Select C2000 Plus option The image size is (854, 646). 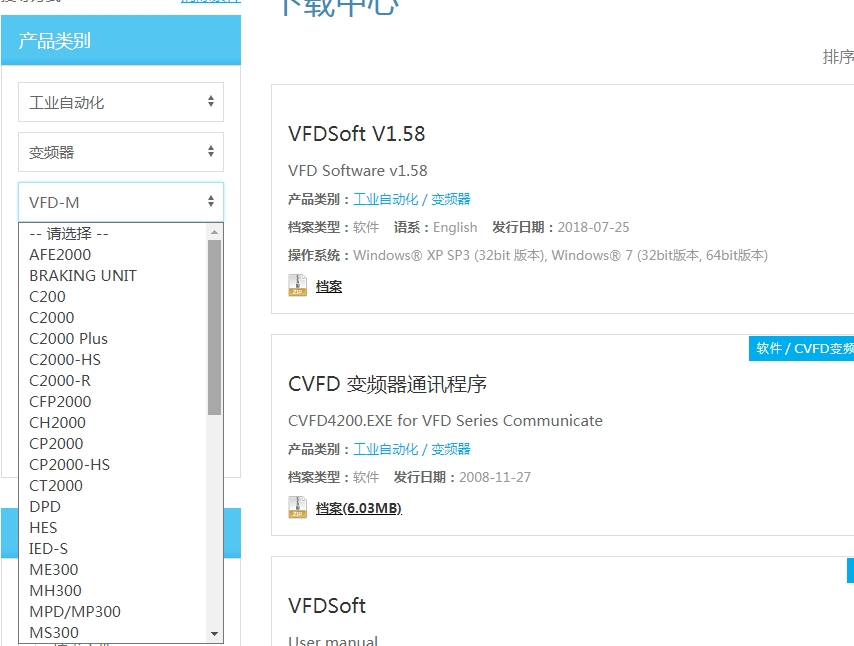click(x=68, y=338)
